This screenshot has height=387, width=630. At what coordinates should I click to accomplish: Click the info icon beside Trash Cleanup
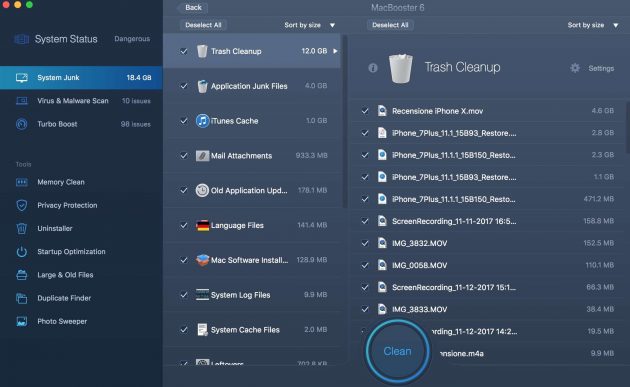373,68
